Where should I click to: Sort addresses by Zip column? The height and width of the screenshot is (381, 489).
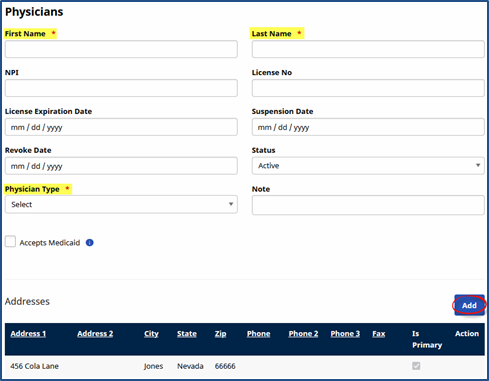click(x=220, y=334)
